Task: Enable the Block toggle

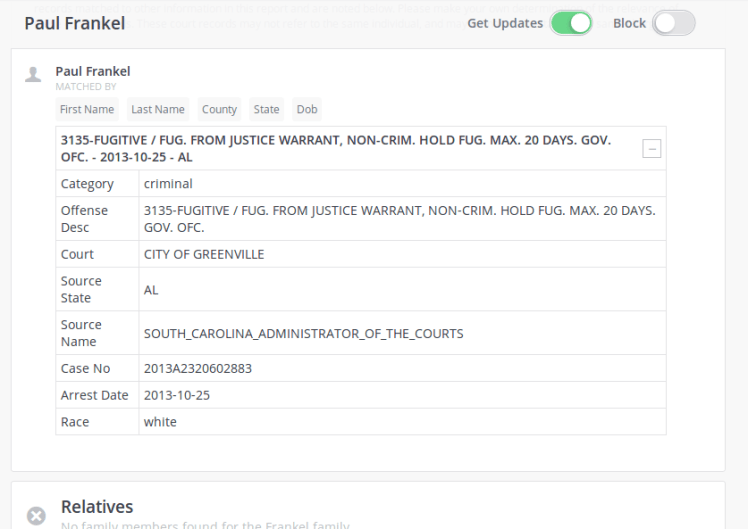Action: pos(673,23)
